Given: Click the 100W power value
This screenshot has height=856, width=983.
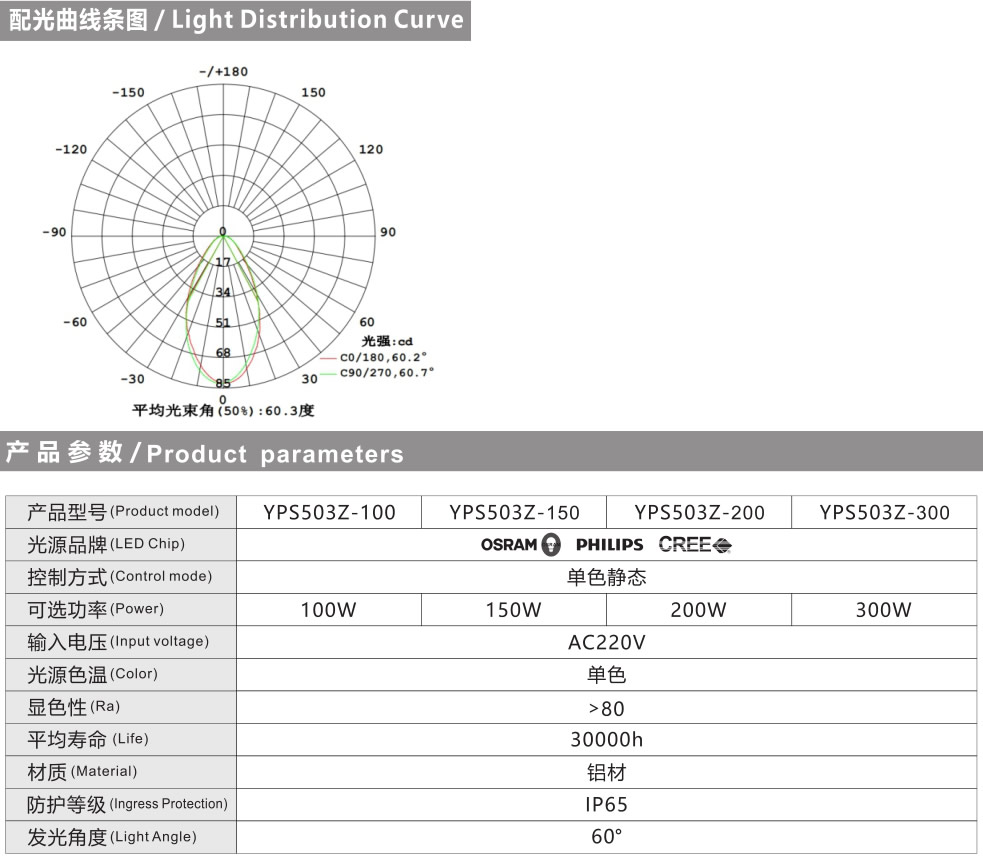Looking at the screenshot, I should [x=329, y=610].
